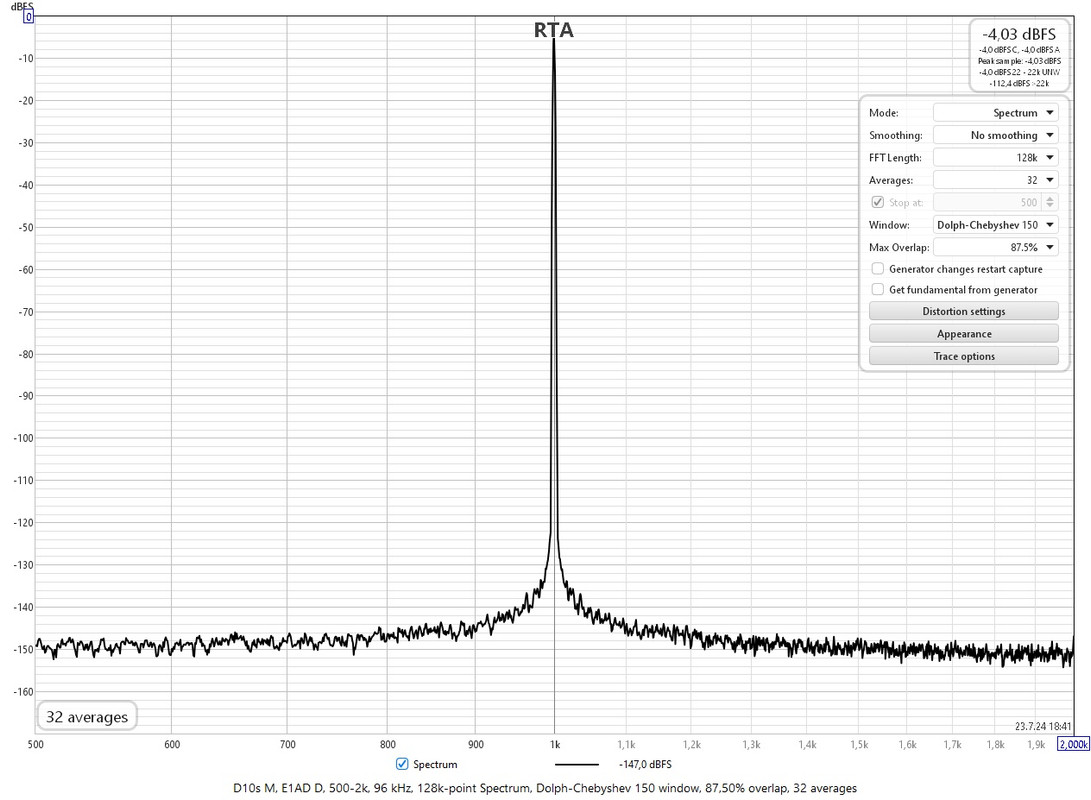Click the "32 averages" label on the graph
The image size is (1091, 800).
pos(87,717)
